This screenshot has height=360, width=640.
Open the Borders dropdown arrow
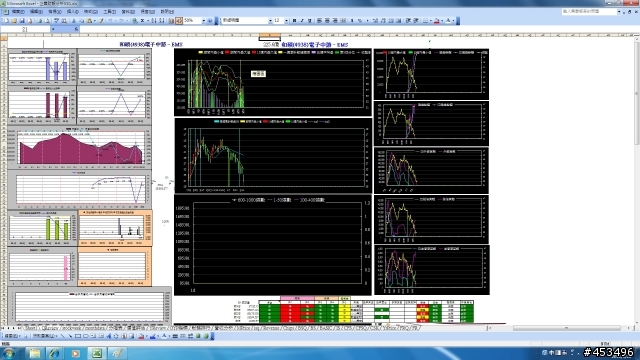(431, 20)
